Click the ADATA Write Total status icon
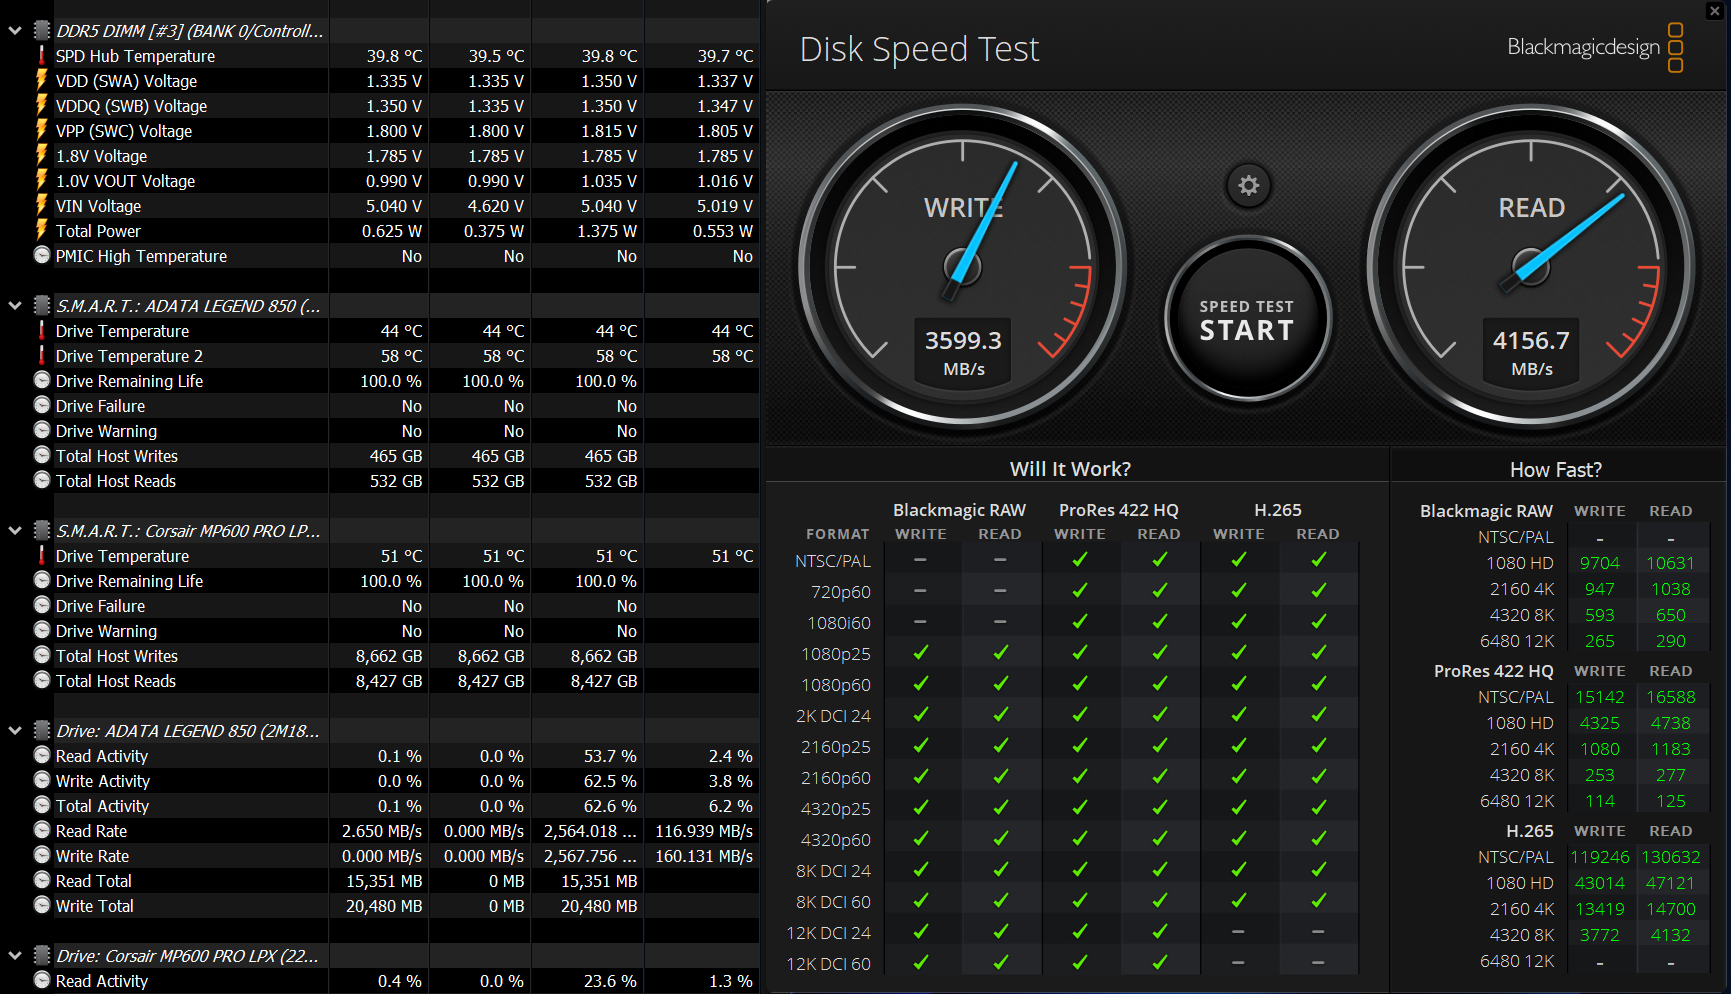The image size is (1731, 994). tap(42, 905)
